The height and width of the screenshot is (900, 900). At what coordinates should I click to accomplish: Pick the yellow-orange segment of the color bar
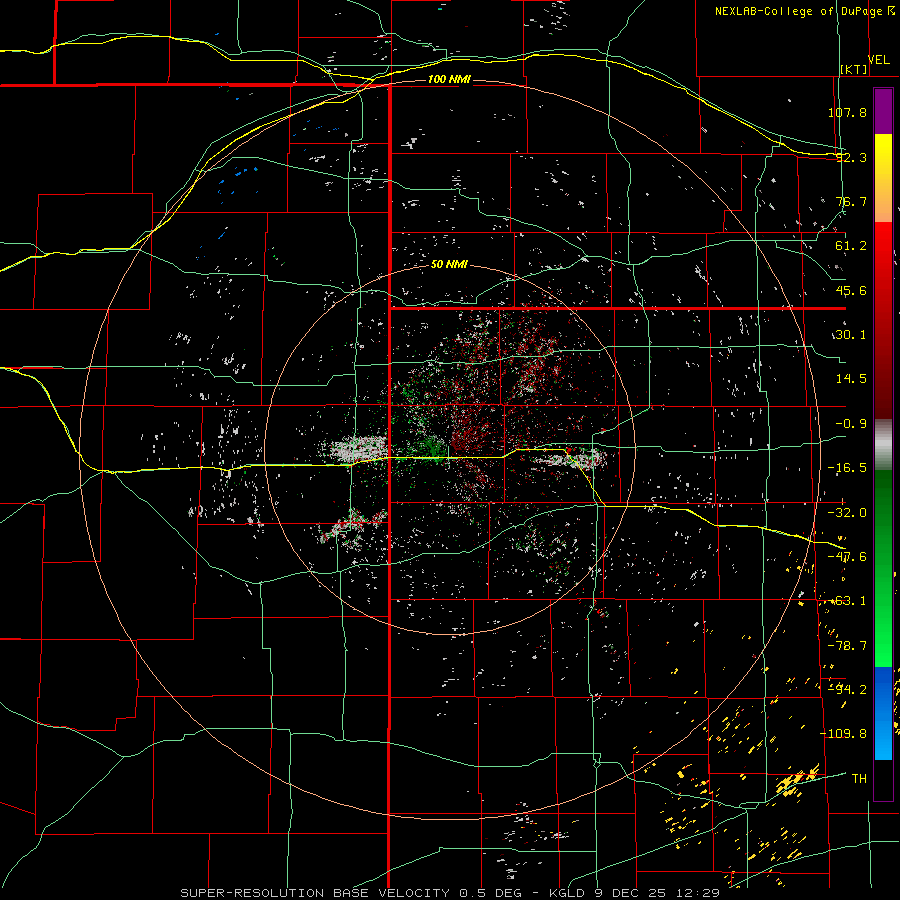[883, 178]
